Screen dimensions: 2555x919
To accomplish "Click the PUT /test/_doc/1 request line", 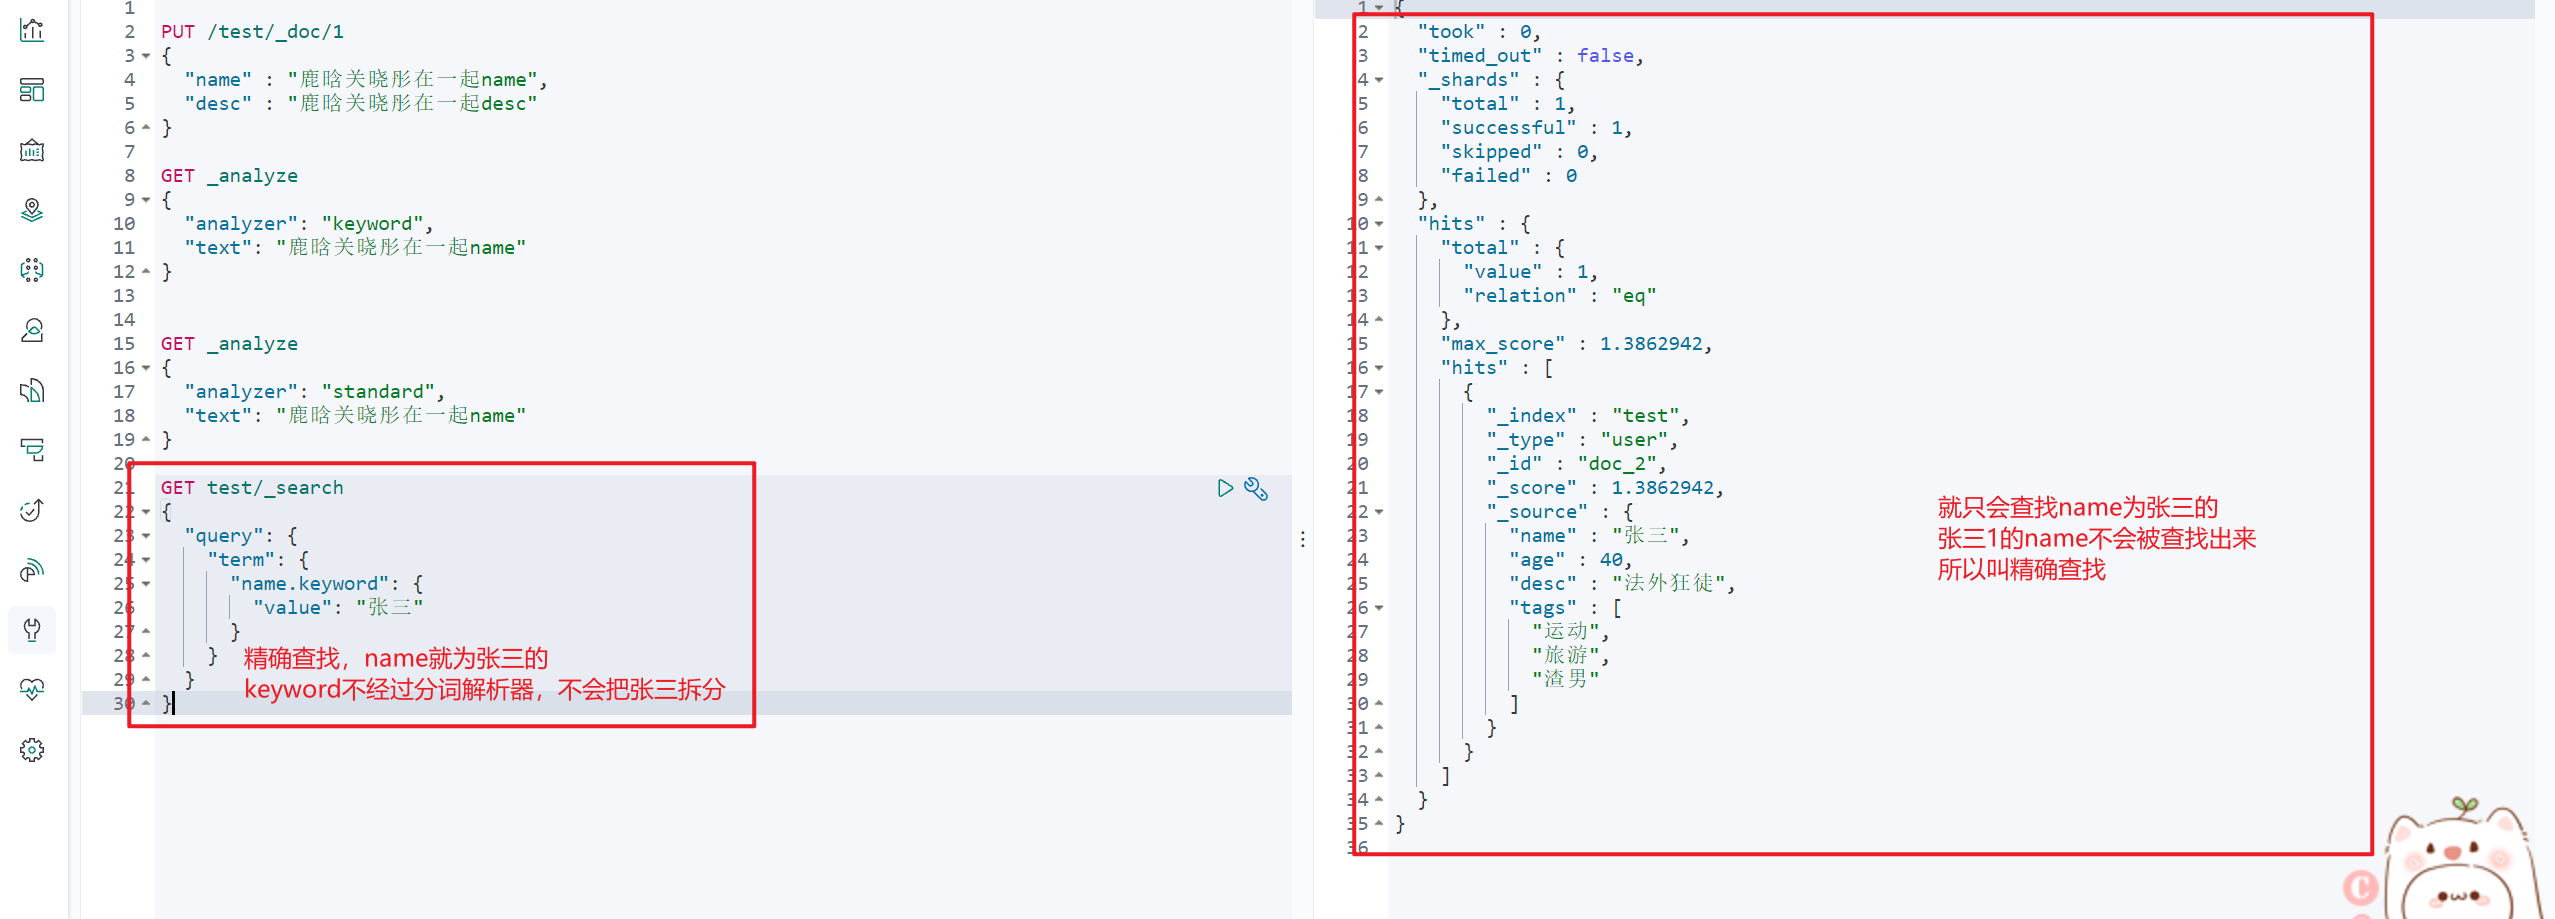I will point(252,32).
